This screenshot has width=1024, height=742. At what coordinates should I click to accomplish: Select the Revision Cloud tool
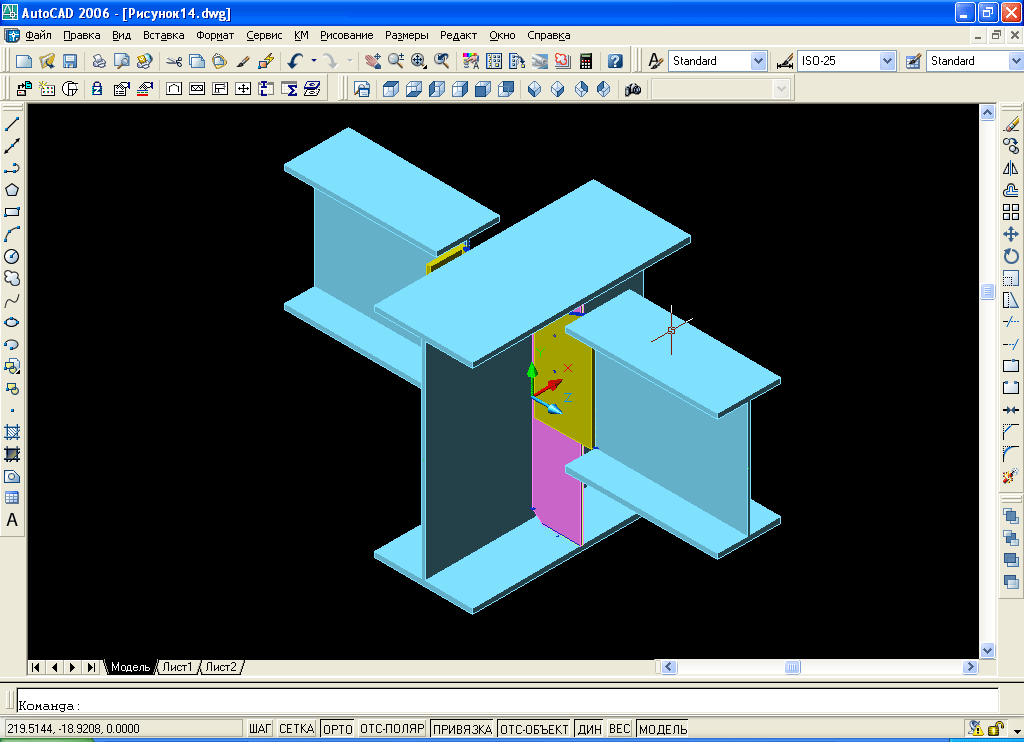coord(12,278)
